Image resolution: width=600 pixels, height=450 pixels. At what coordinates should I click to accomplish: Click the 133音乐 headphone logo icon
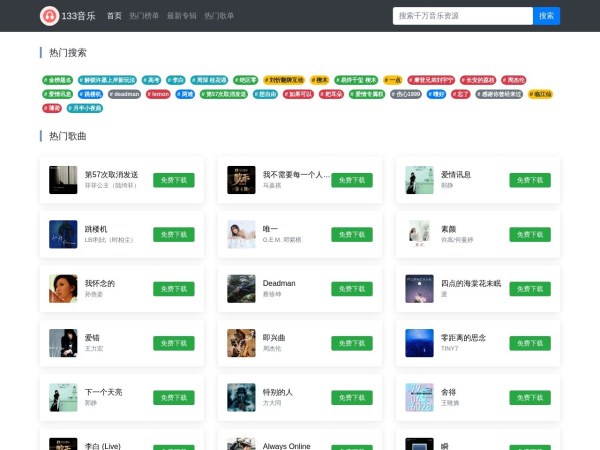tap(49, 16)
